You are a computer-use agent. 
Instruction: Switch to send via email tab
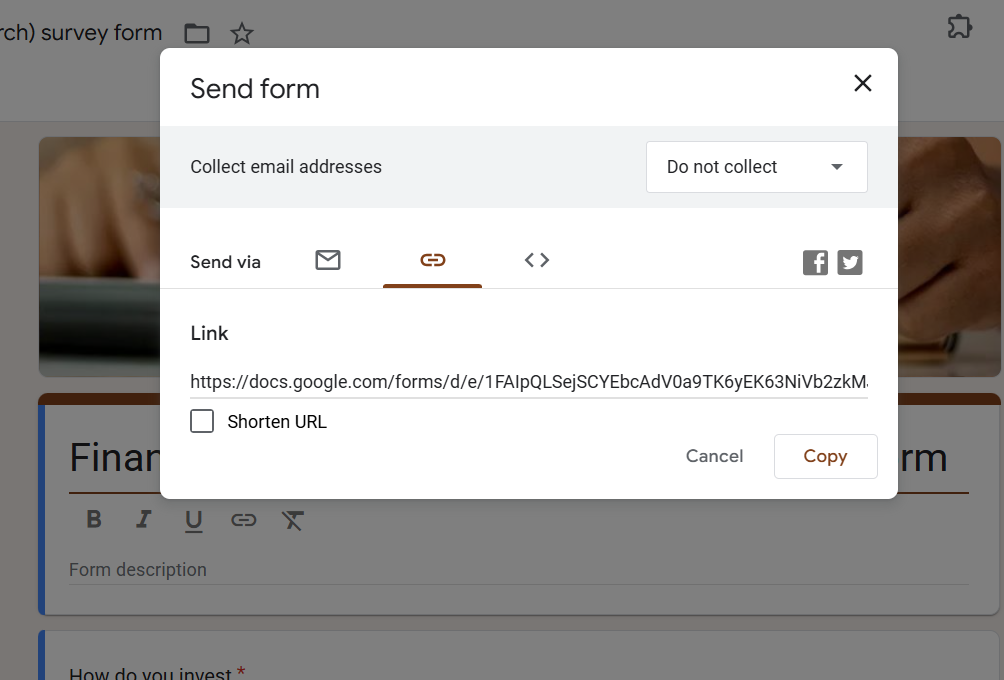(x=328, y=261)
